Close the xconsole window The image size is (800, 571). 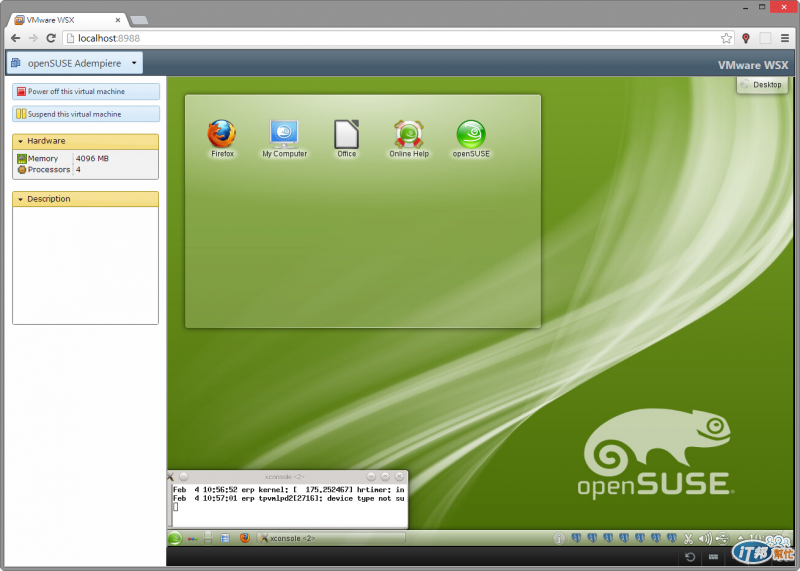pos(399,477)
